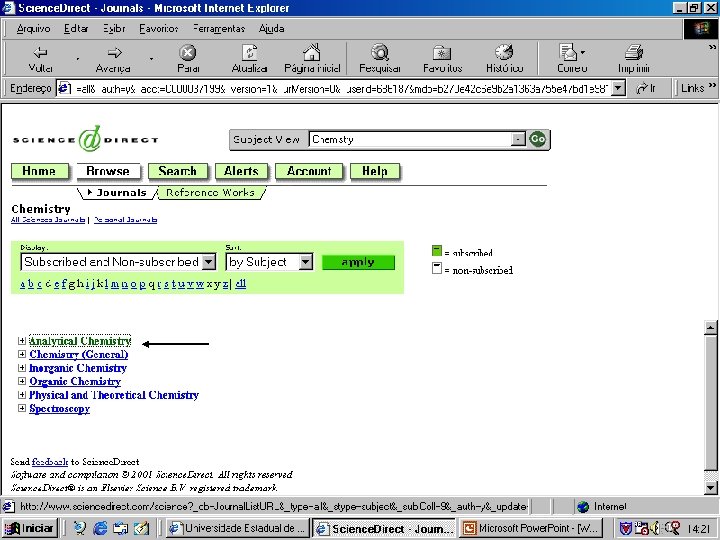Screen dimensions: 720x540
Task: Click the 'all' alphabet filter link
Action: [x=241, y=284]
